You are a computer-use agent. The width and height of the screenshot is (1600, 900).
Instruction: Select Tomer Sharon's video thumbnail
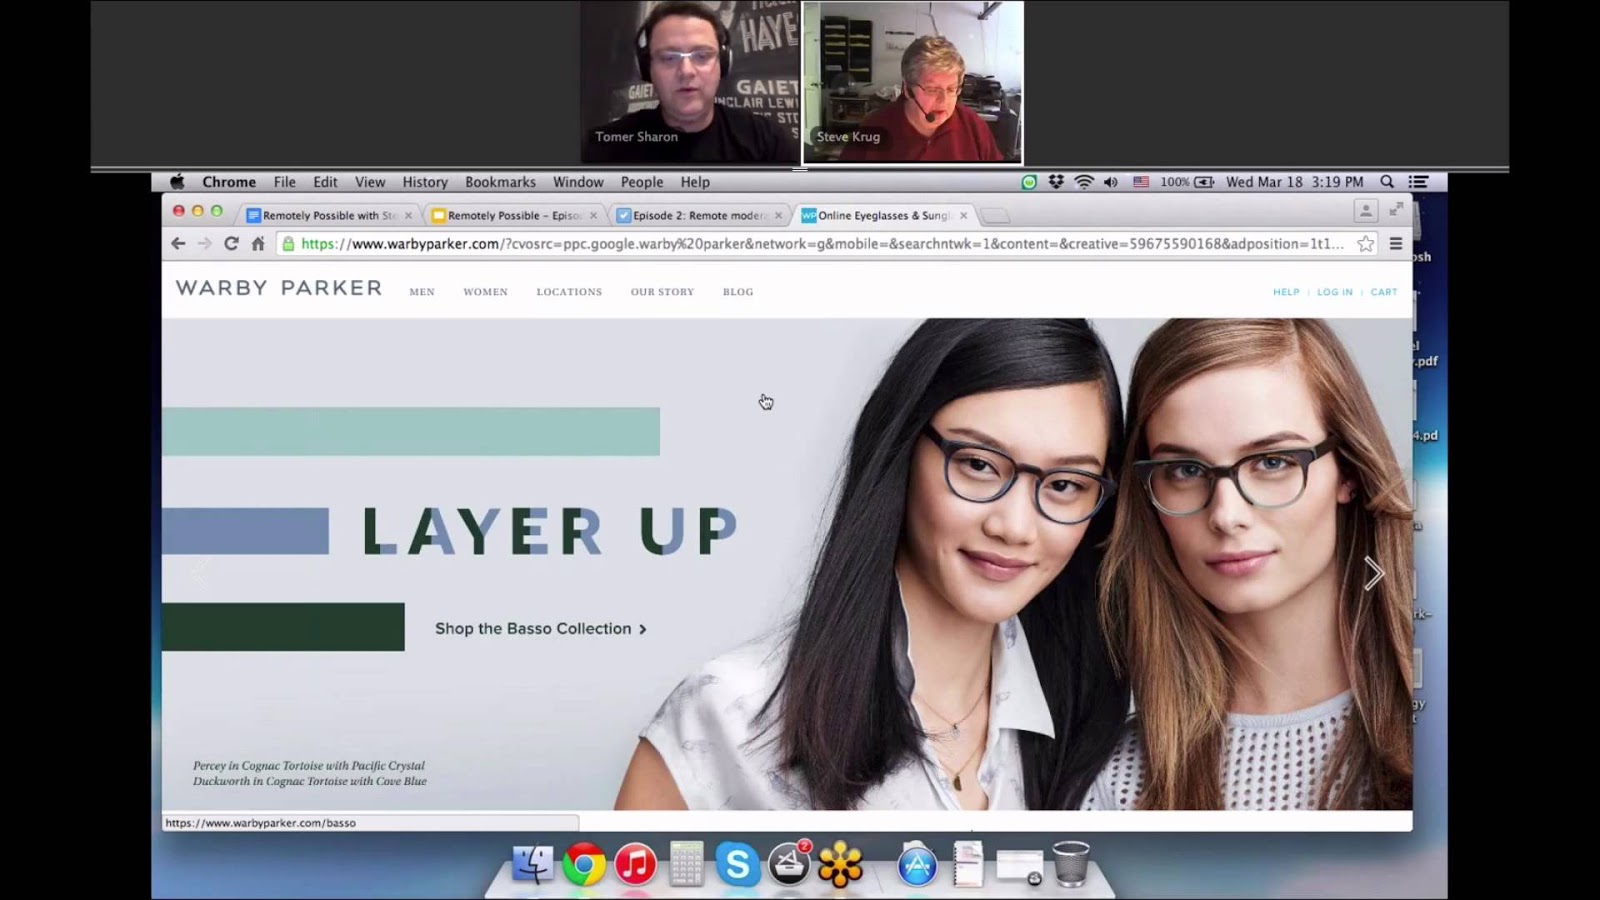(x=690, y=82)
